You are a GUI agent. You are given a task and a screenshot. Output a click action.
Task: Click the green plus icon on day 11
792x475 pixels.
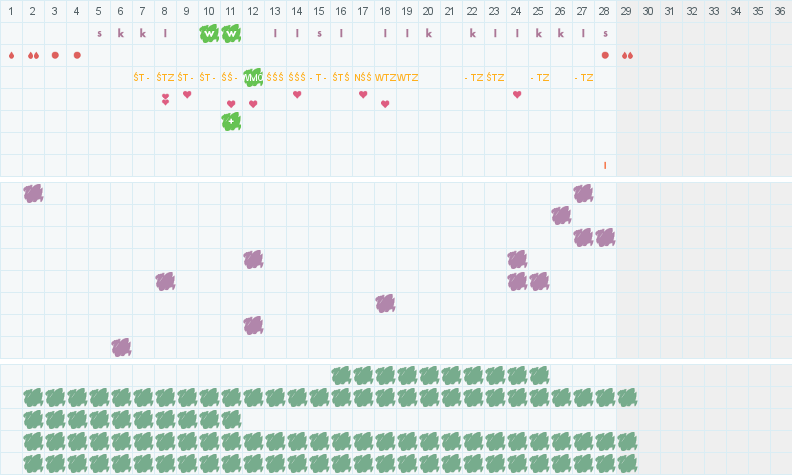tap(231, 121)
